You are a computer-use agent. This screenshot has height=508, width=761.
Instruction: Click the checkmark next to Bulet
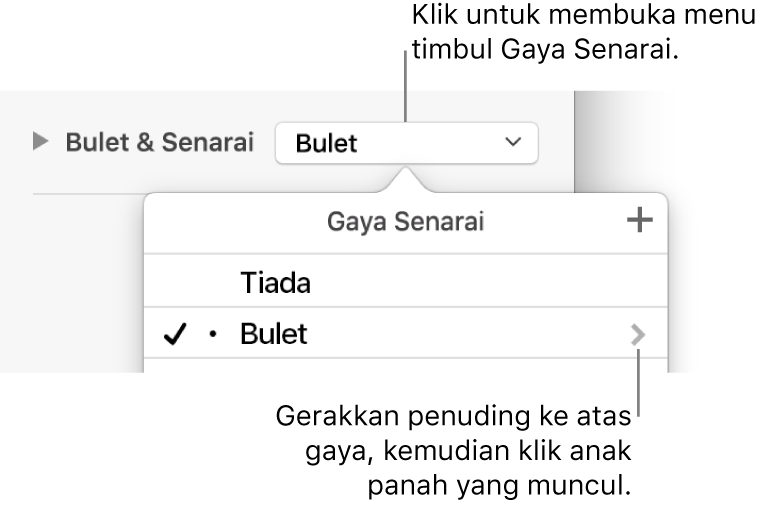tap(176, 335)
